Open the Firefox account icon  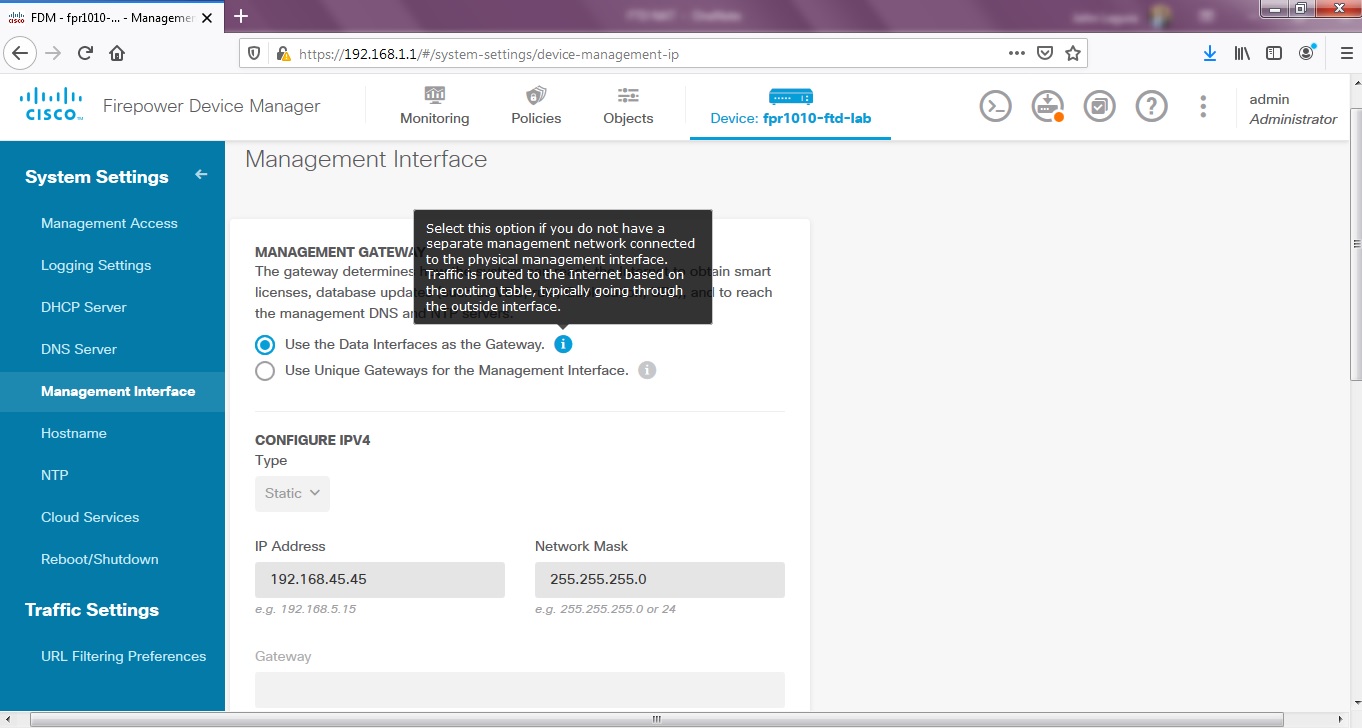point(1307,54)
